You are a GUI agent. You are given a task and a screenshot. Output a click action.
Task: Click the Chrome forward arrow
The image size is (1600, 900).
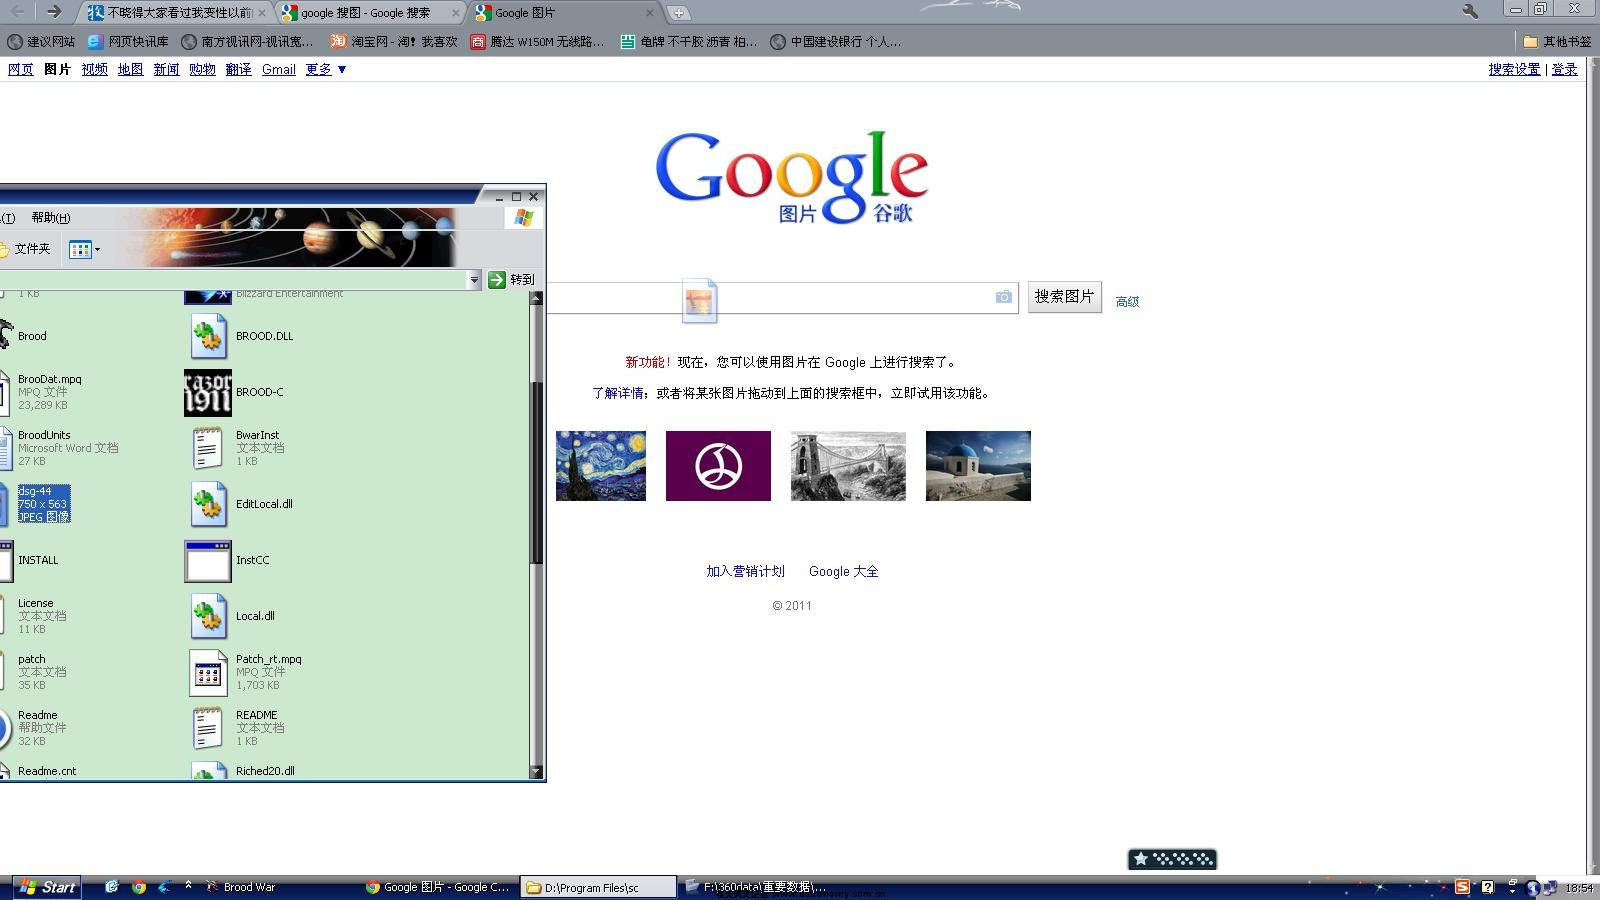pyautogui.click(x=53, y=12)
